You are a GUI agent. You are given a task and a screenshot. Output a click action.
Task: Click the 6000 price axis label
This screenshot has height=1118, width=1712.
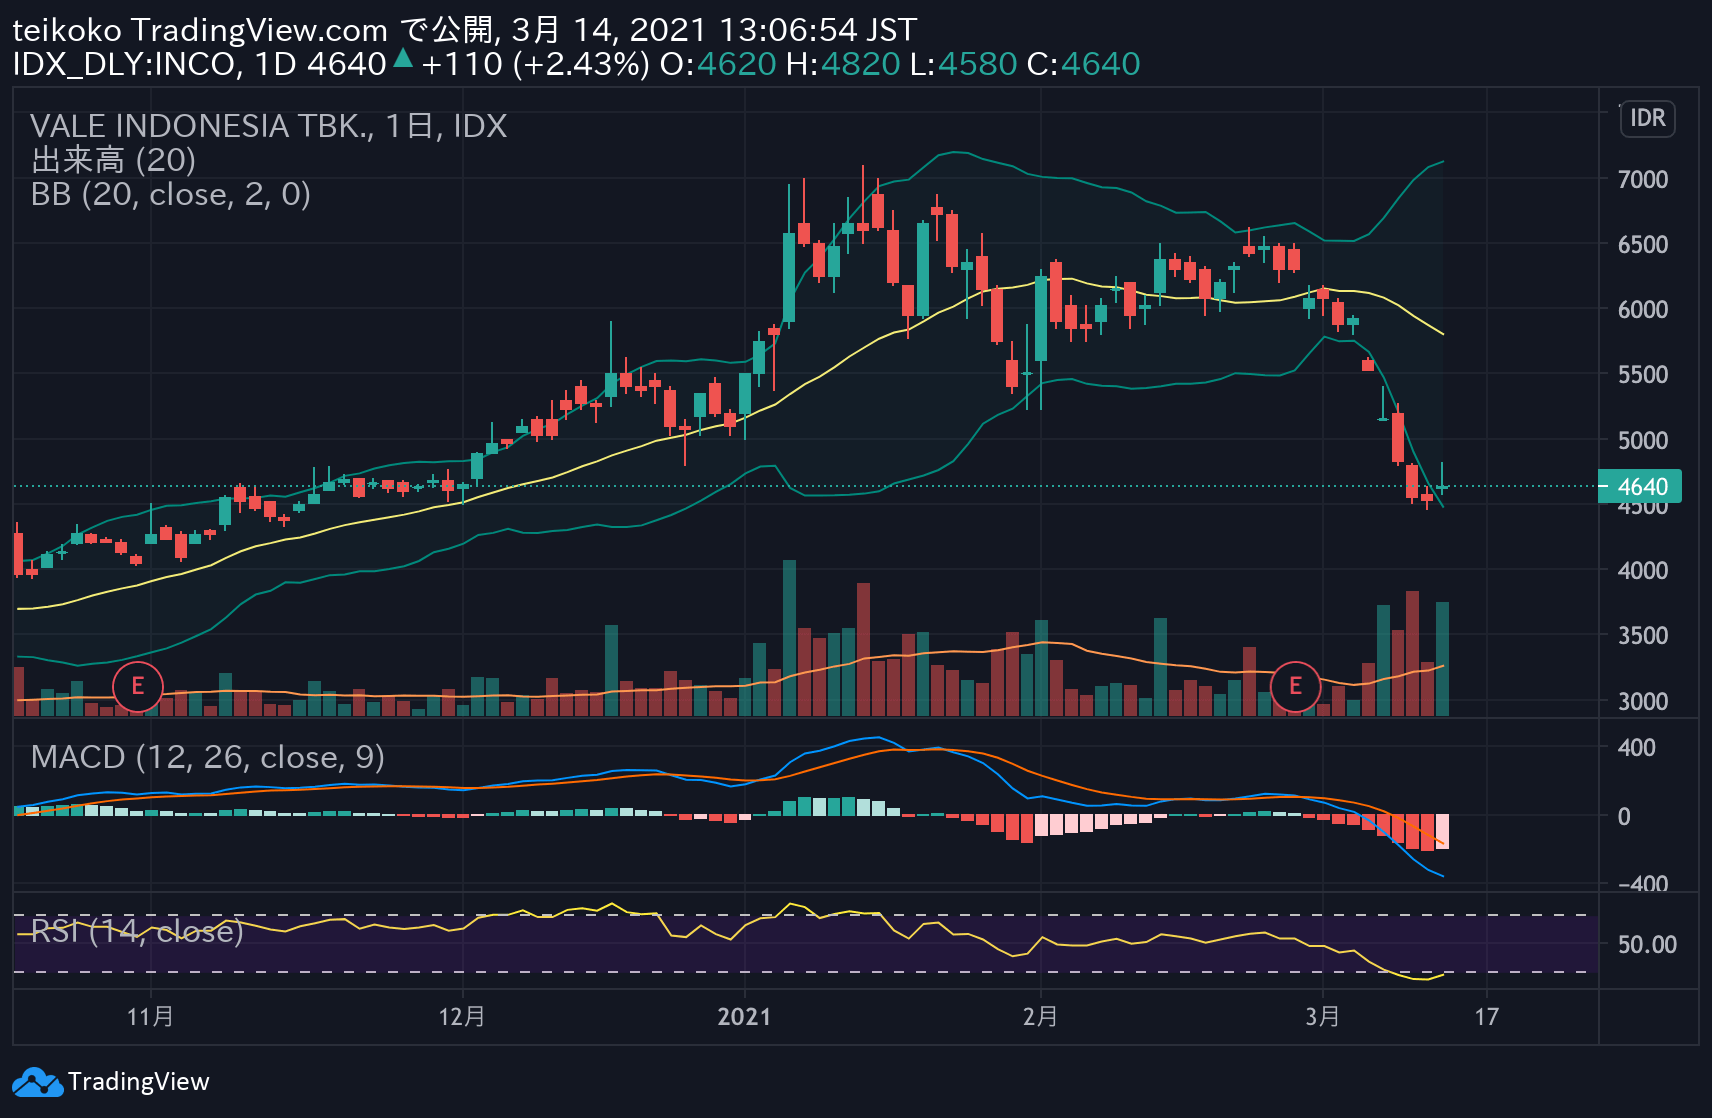point(1643,310)
